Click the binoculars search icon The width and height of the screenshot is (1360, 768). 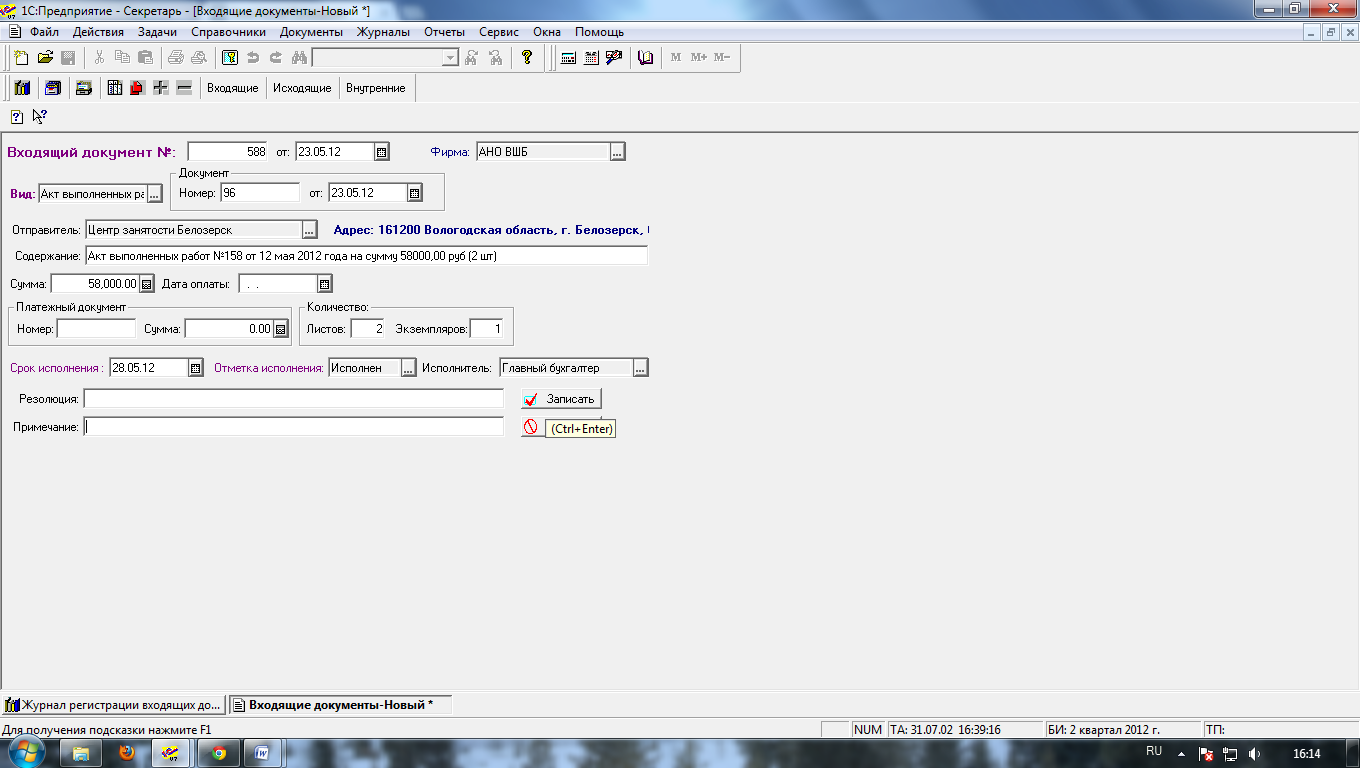298,57
